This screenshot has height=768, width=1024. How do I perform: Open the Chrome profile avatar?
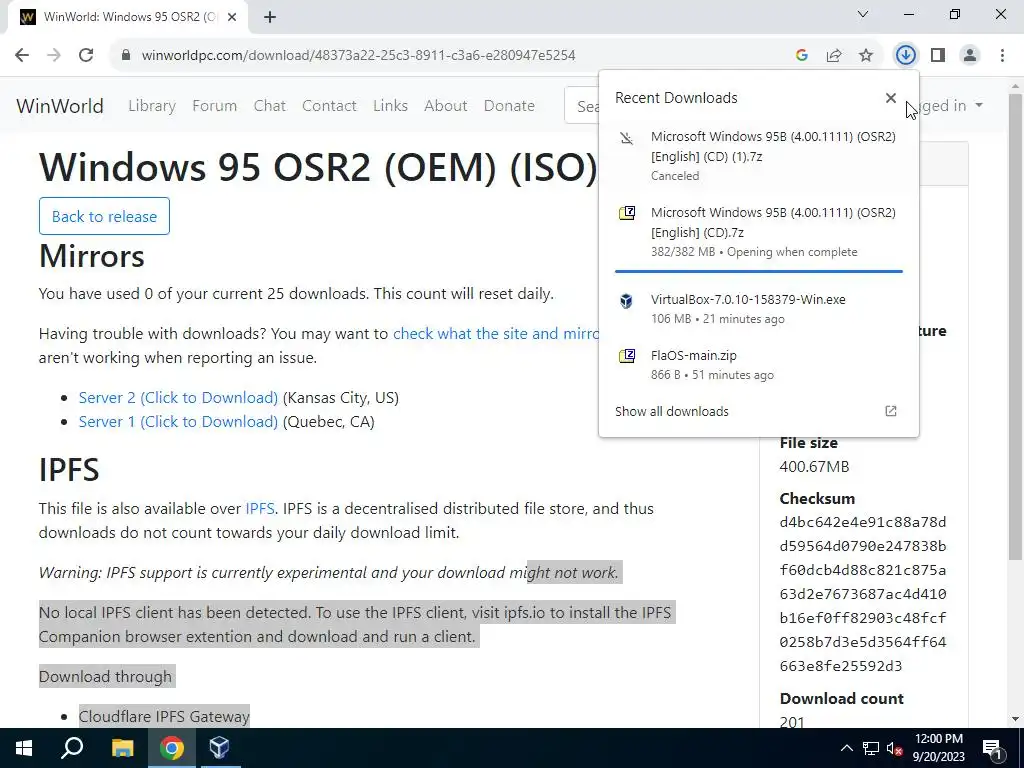pos(970,56)
